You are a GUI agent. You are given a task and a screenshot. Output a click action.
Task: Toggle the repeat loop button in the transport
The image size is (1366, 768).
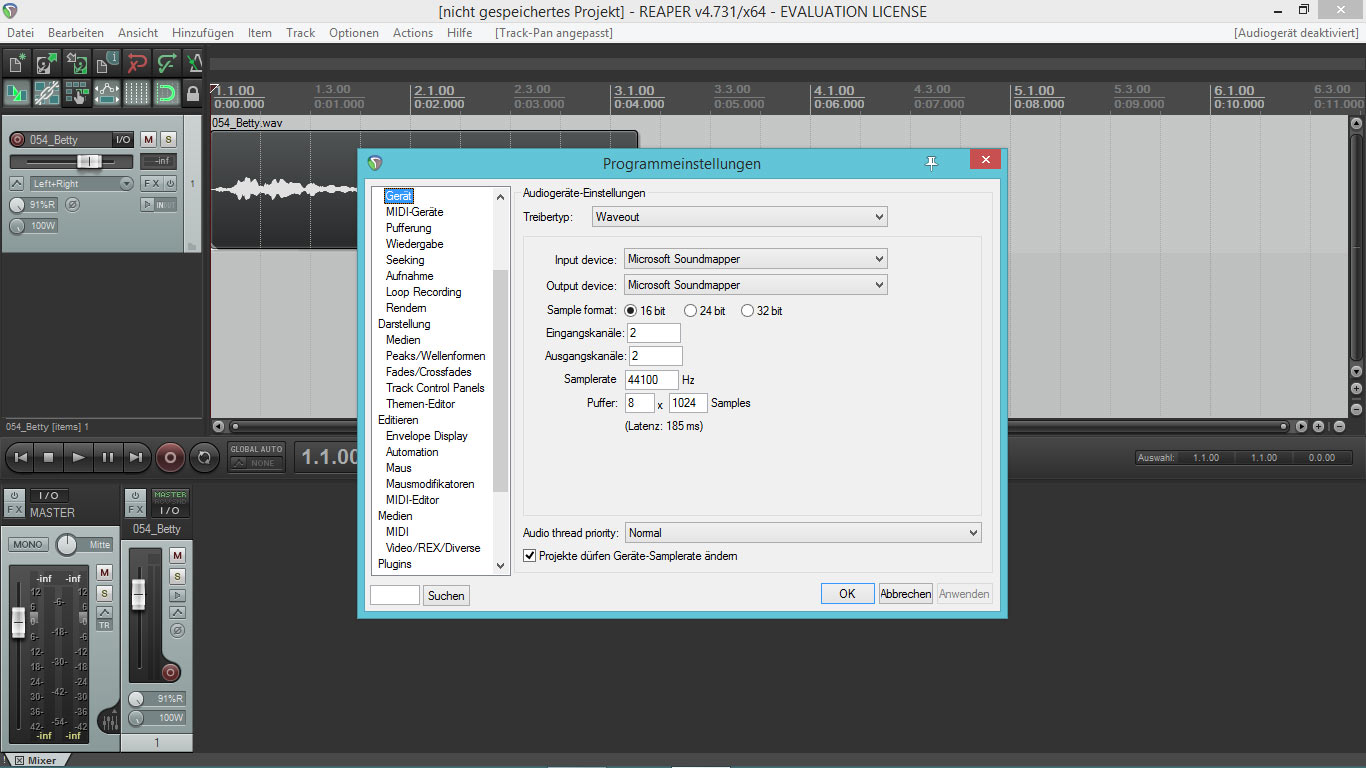204,457
